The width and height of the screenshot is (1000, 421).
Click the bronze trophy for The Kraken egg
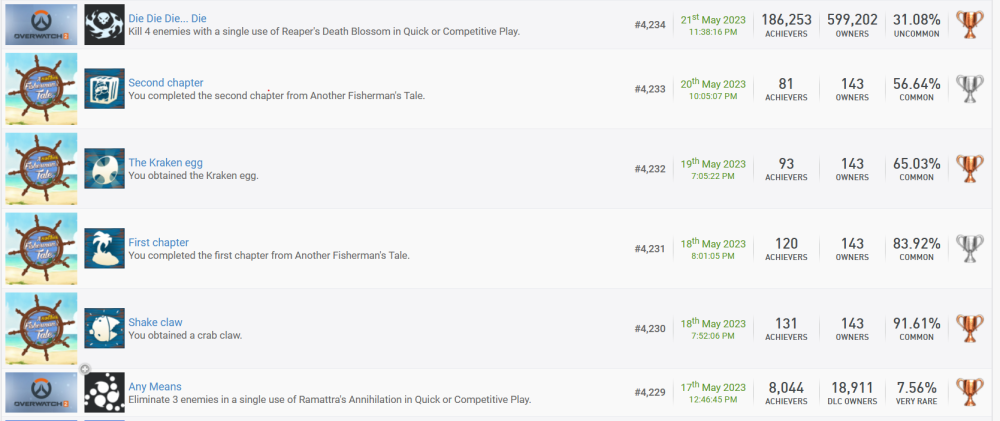coord(969,168)
